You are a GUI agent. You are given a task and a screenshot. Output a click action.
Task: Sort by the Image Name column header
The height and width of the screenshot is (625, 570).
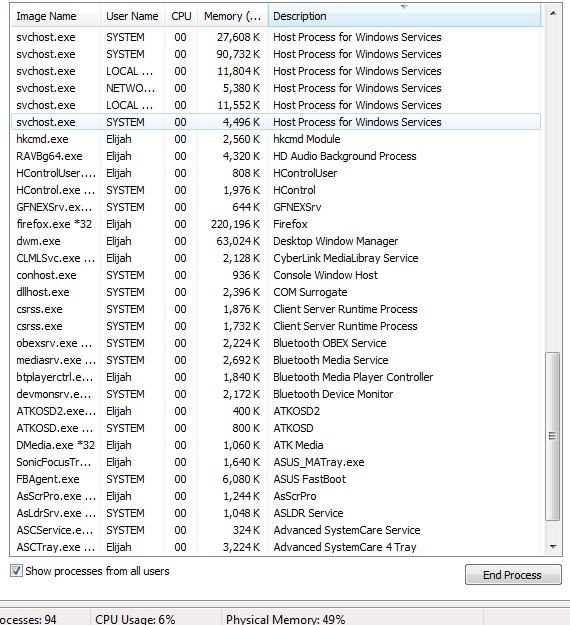click(x=56, y=16)
